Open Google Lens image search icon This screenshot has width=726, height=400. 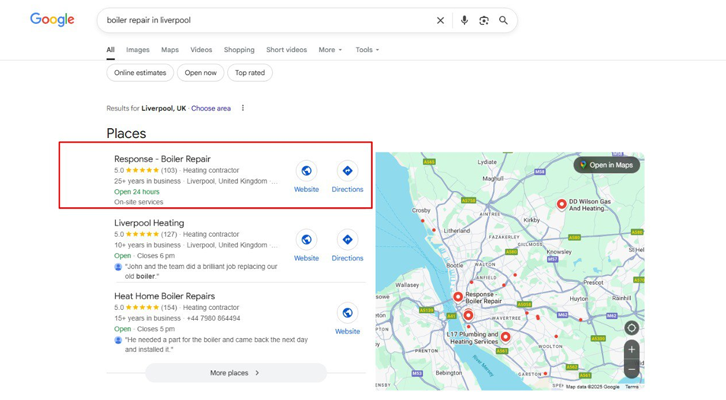pos(484,20)
